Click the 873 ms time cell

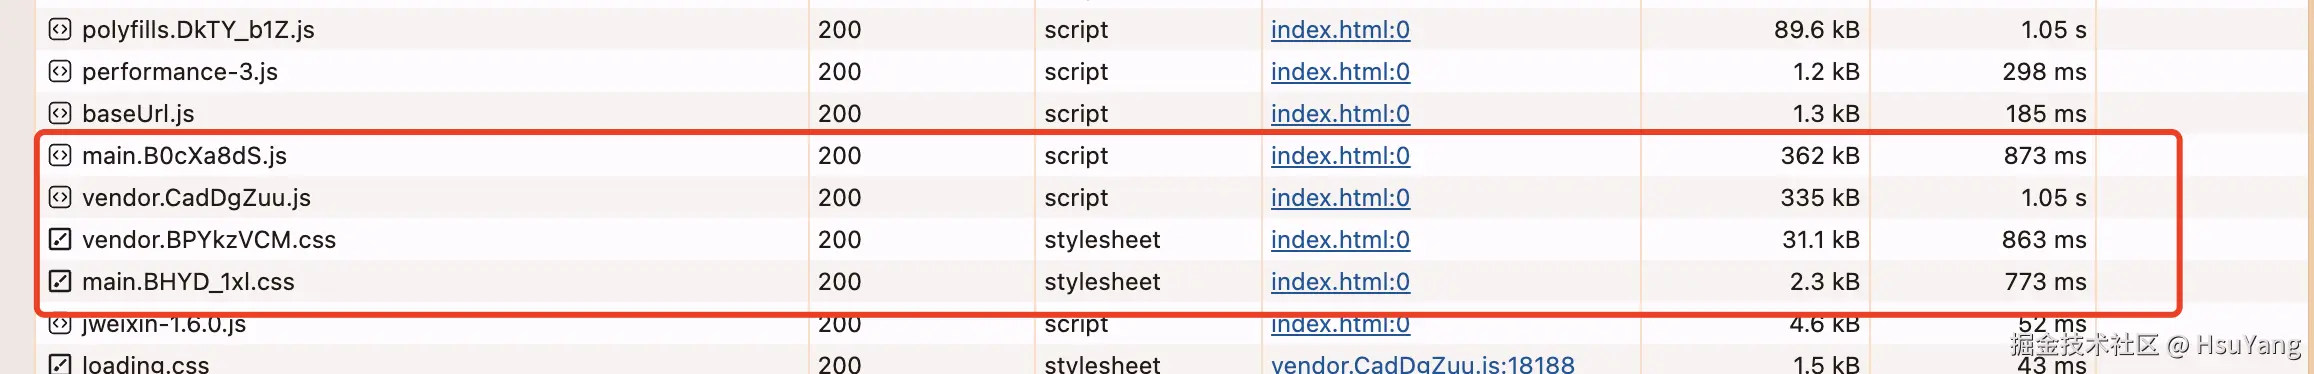2045,156
